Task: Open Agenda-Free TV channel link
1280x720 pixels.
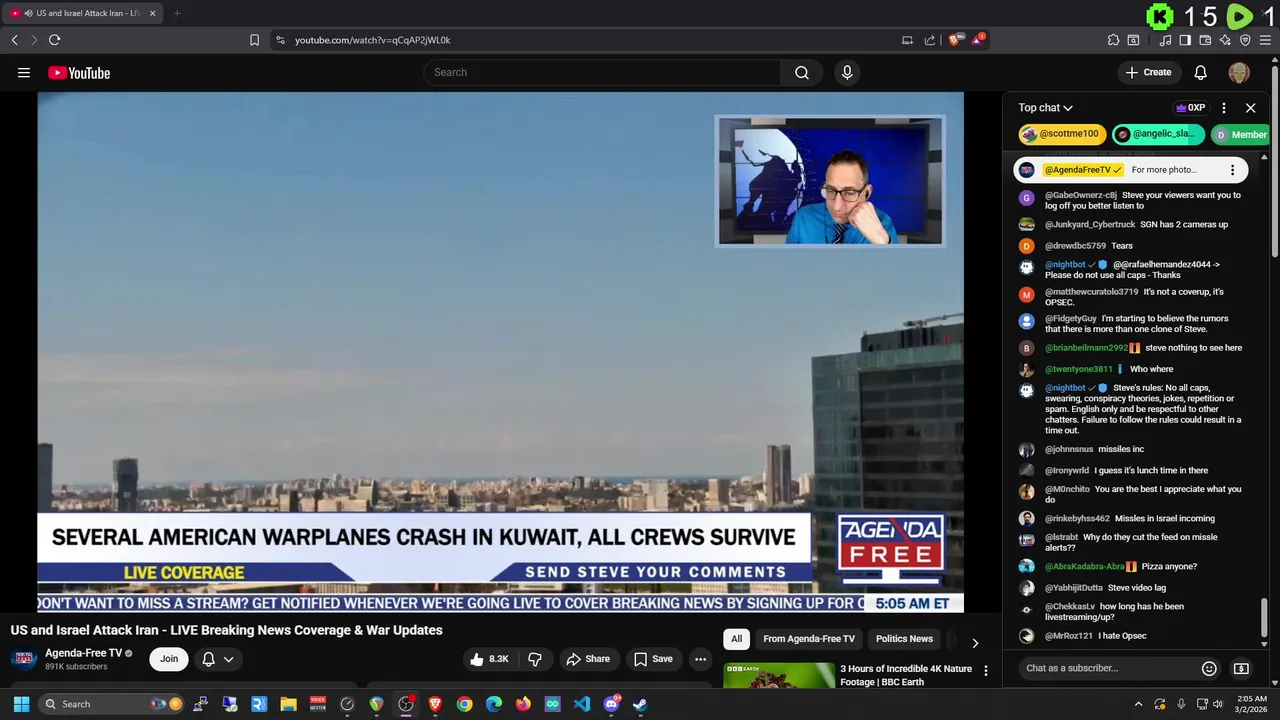Action: pyautogui.click(x=84, y=653)
